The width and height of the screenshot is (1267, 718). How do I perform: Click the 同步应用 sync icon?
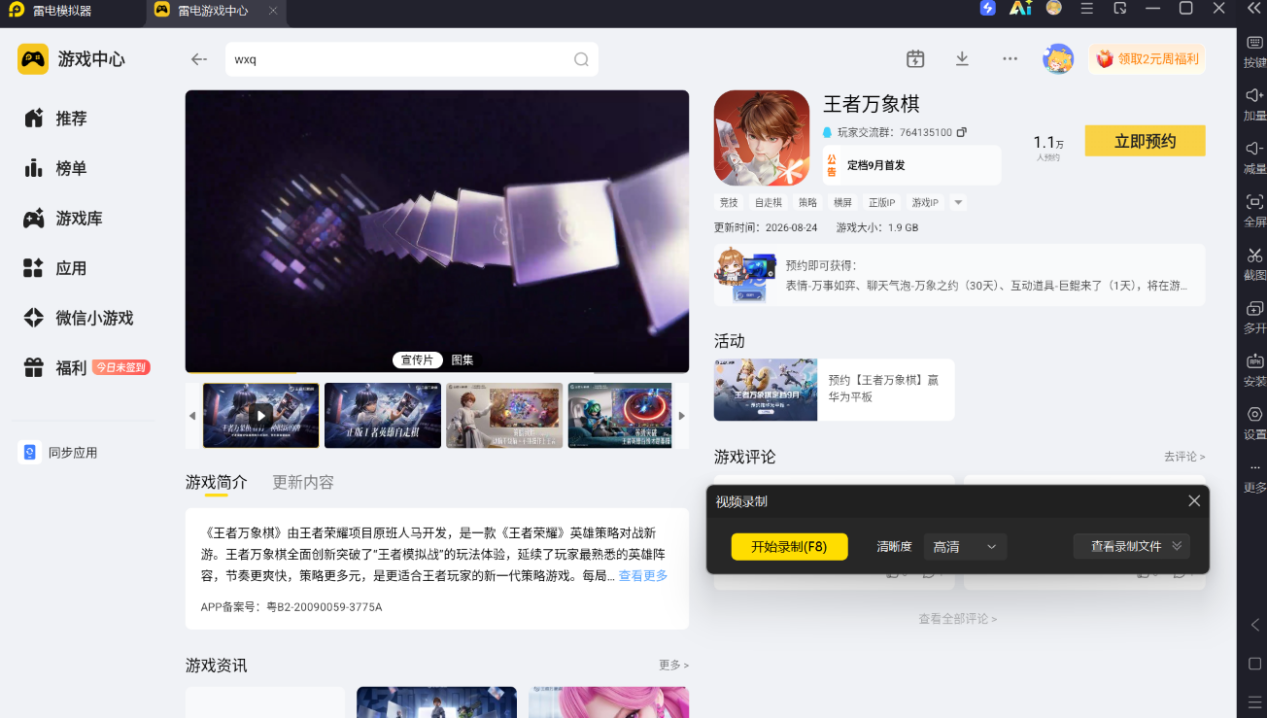click(30, 452)
